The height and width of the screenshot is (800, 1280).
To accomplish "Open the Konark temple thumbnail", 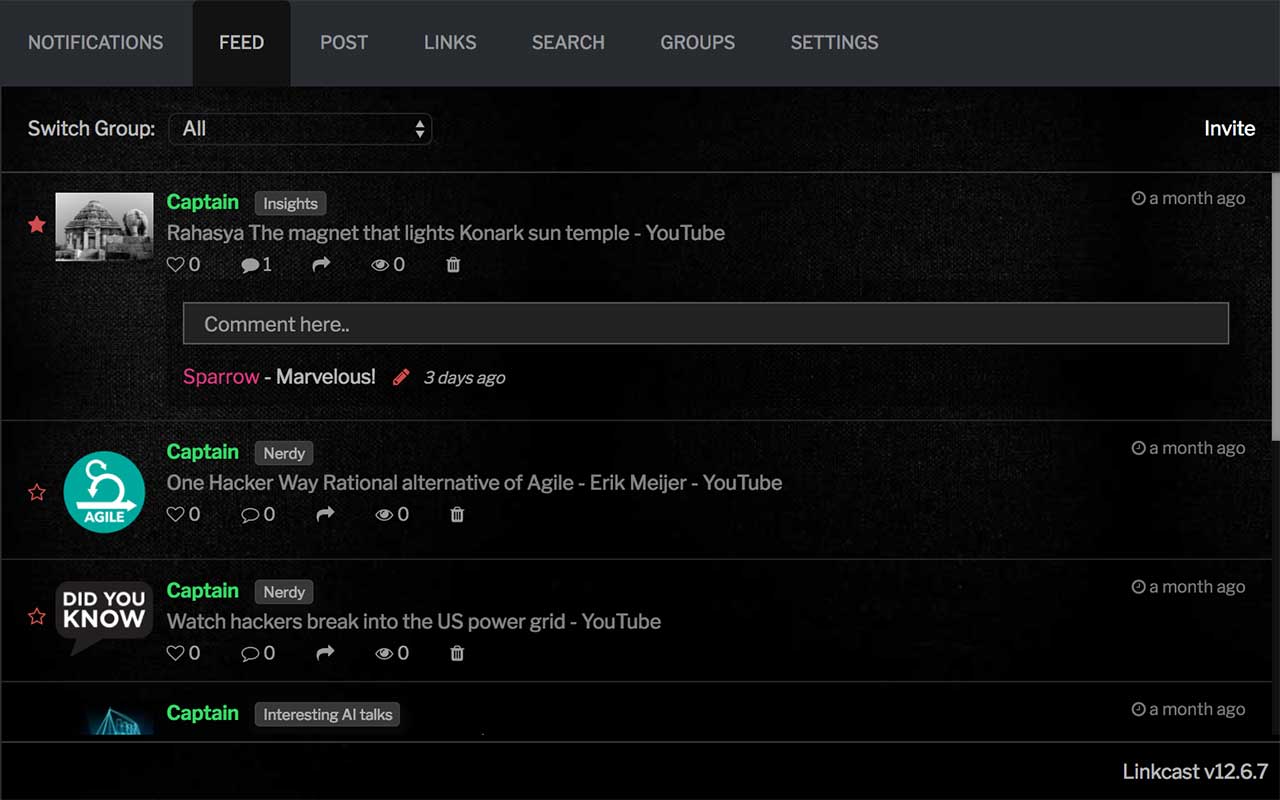I will click(104, 227).
